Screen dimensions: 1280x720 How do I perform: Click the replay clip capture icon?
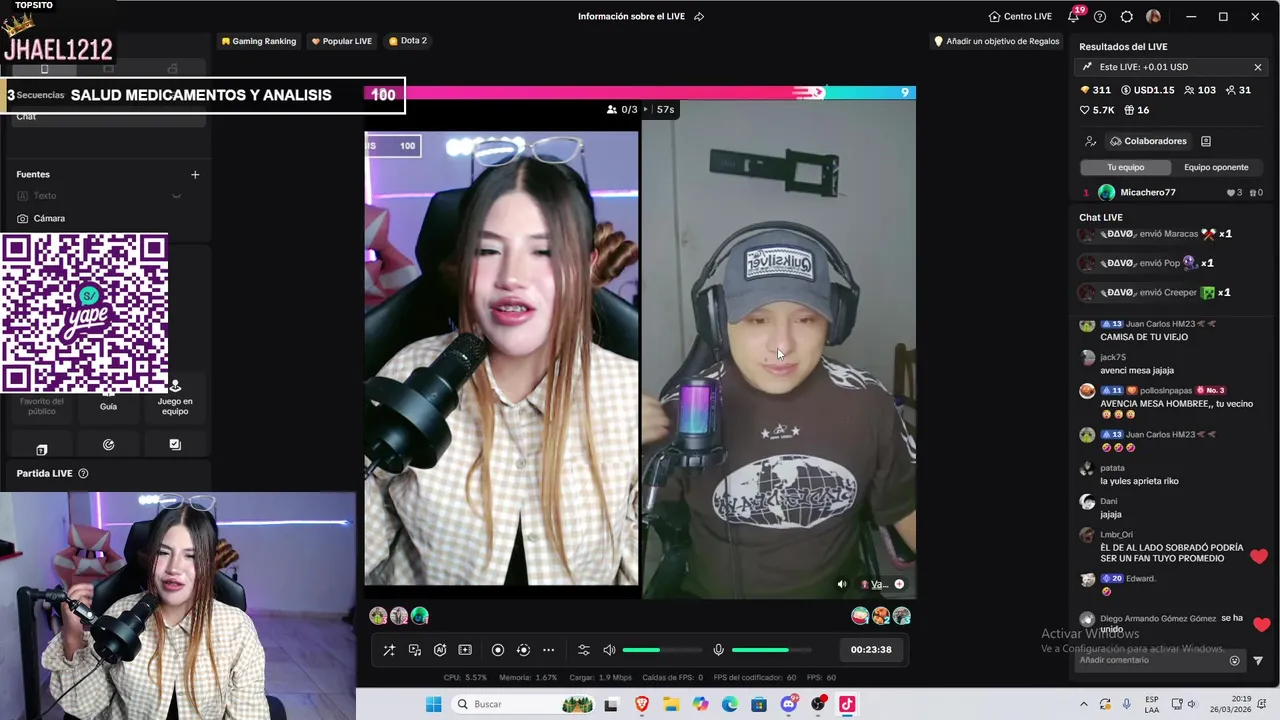(523, 650)
